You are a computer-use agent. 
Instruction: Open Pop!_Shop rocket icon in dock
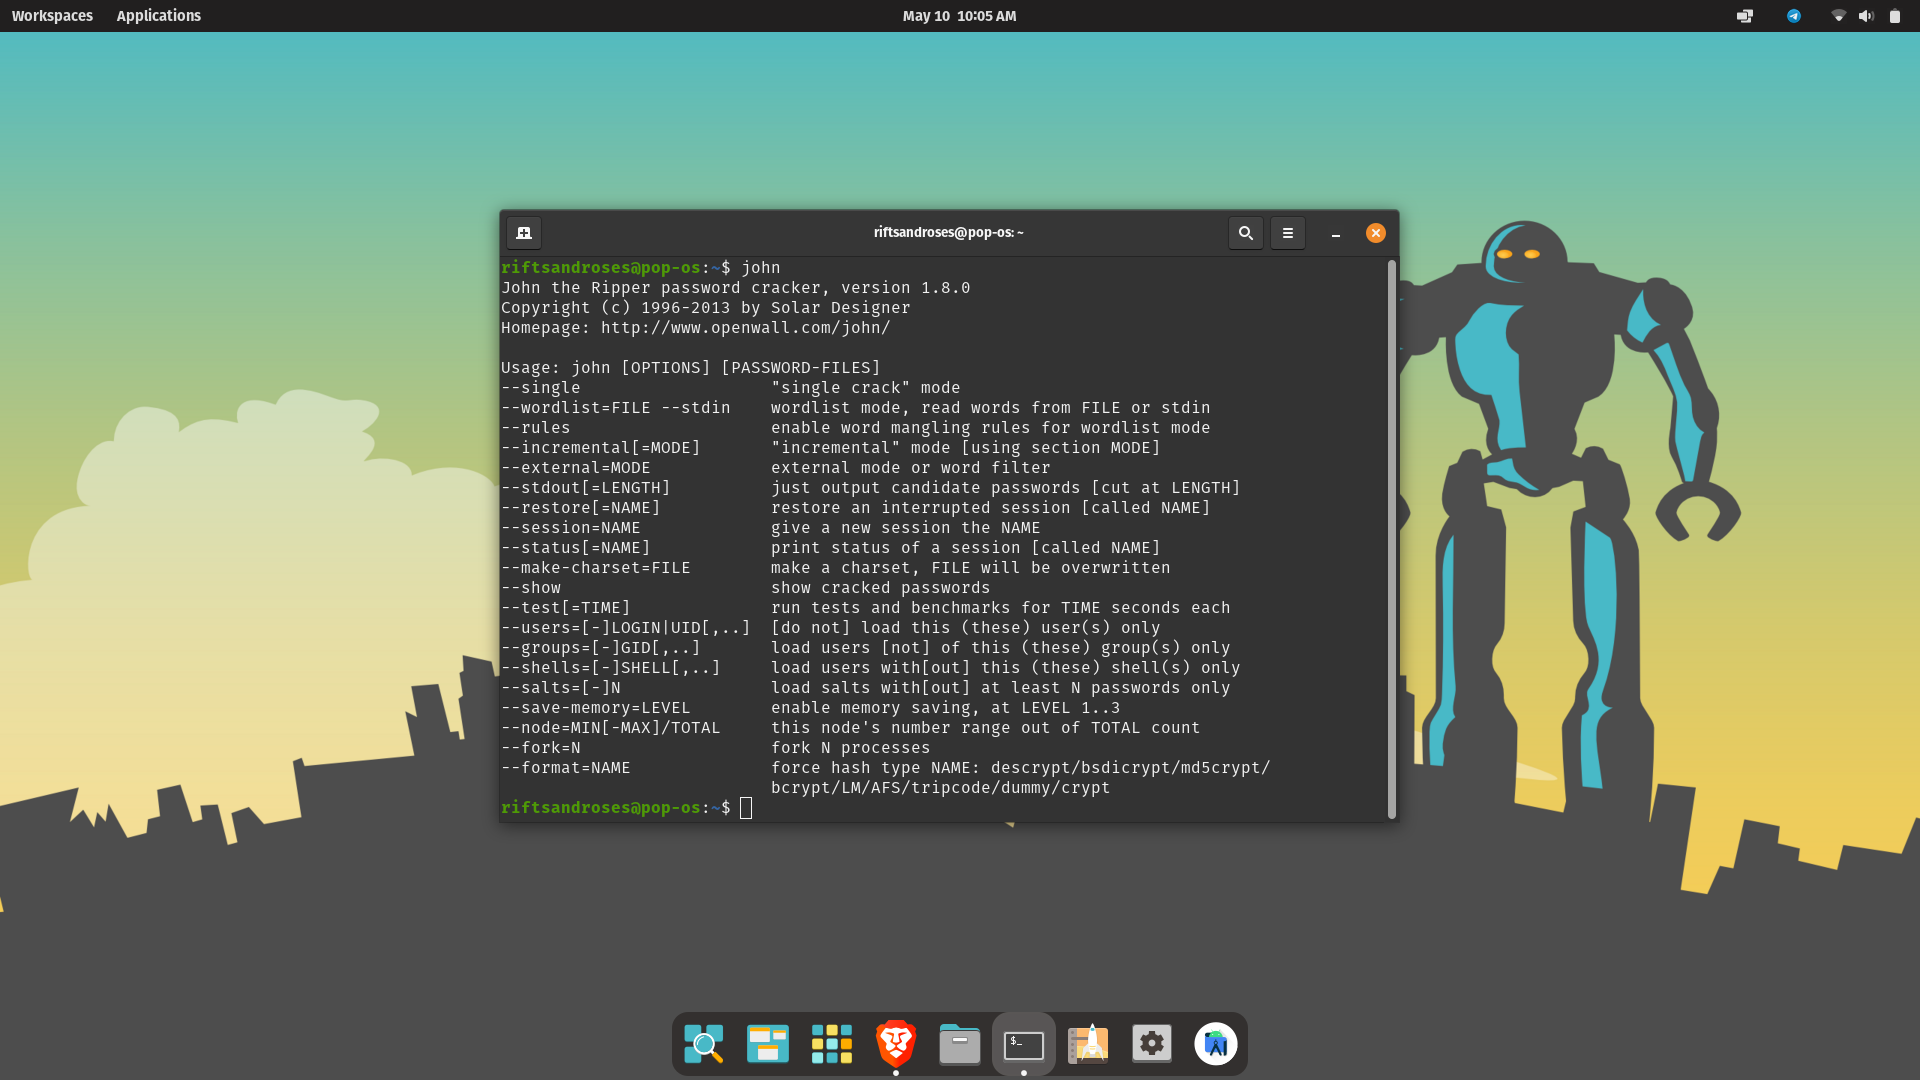coord(1088,1044)
